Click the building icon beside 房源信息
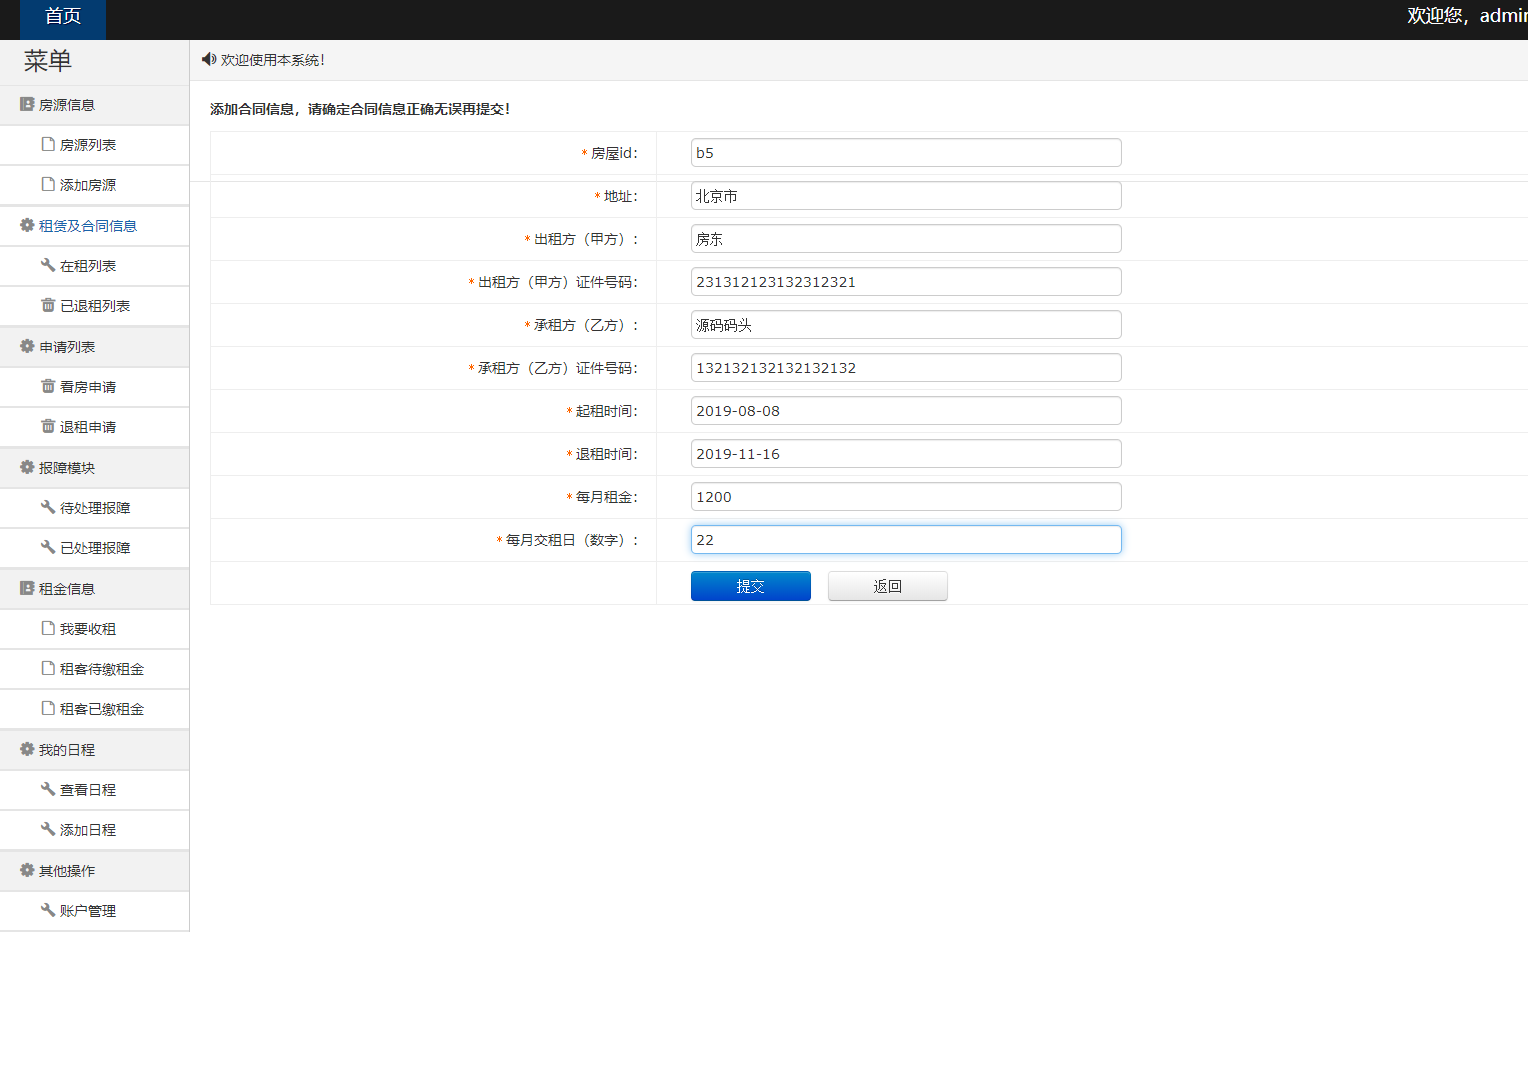 (x=26, y=104)
